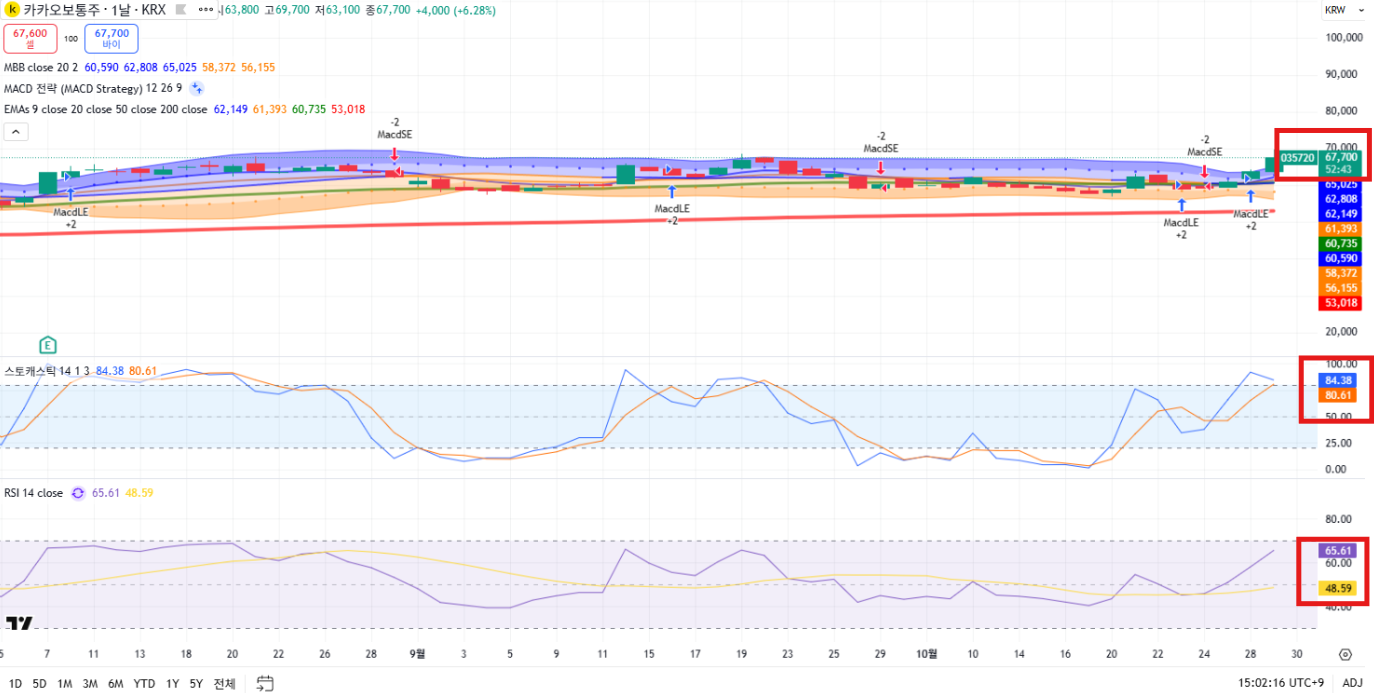
Task: Click the 100 quantity between sell and buy
Action: coord(71,39)
